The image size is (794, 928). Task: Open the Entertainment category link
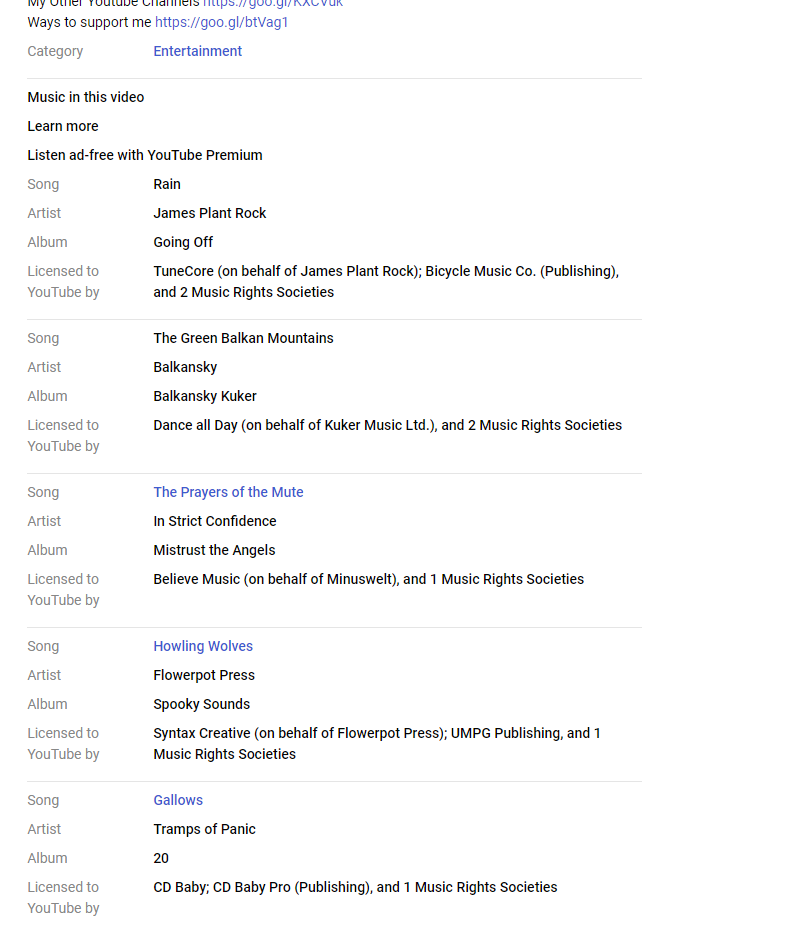pos(198,51)
